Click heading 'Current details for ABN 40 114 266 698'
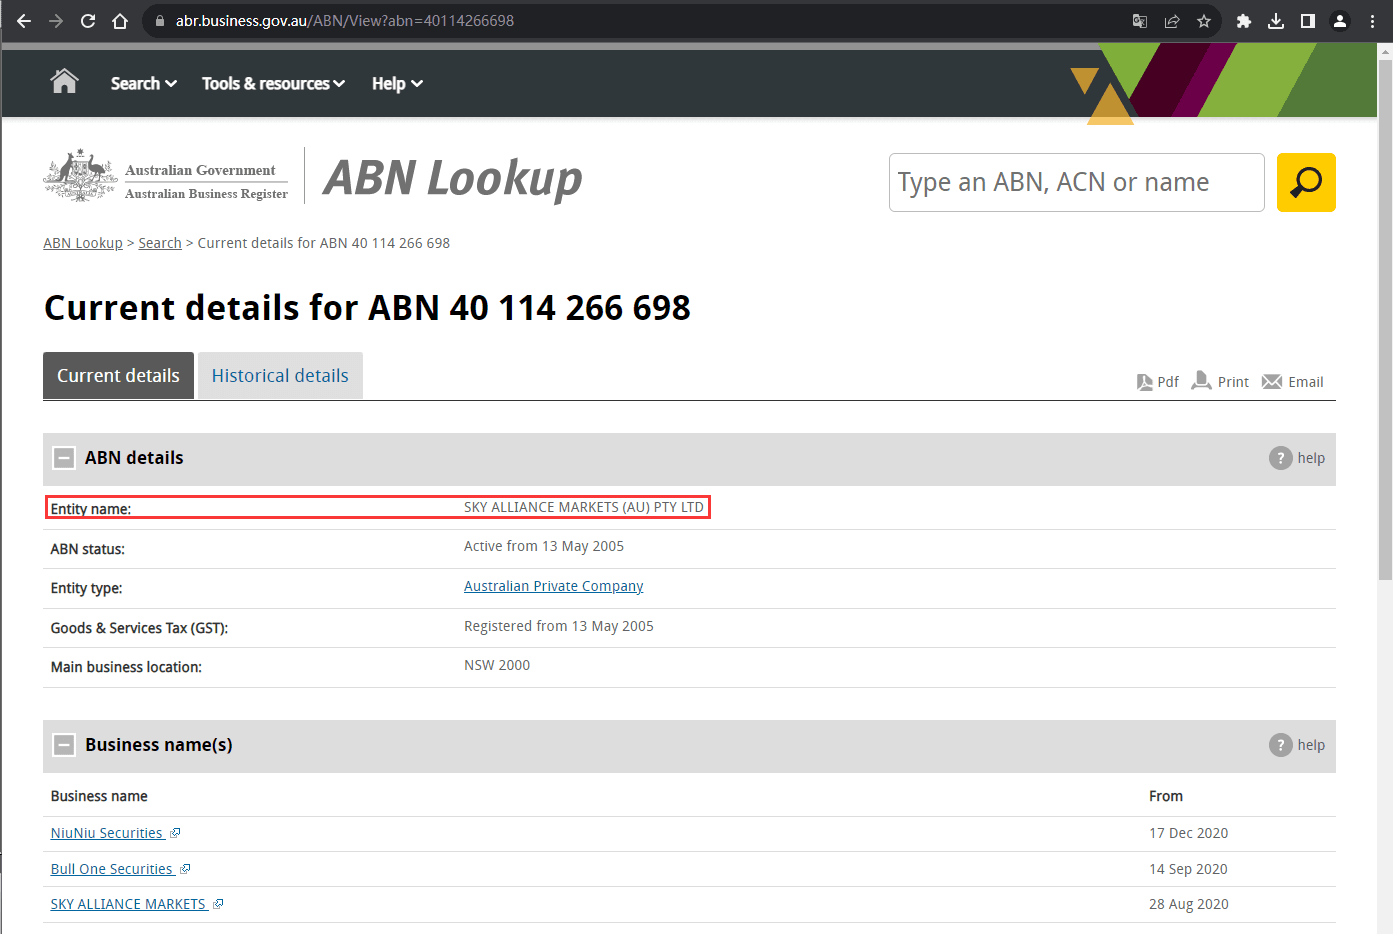This screenshot has height=934, width=1393. click(x=367, y=308)
